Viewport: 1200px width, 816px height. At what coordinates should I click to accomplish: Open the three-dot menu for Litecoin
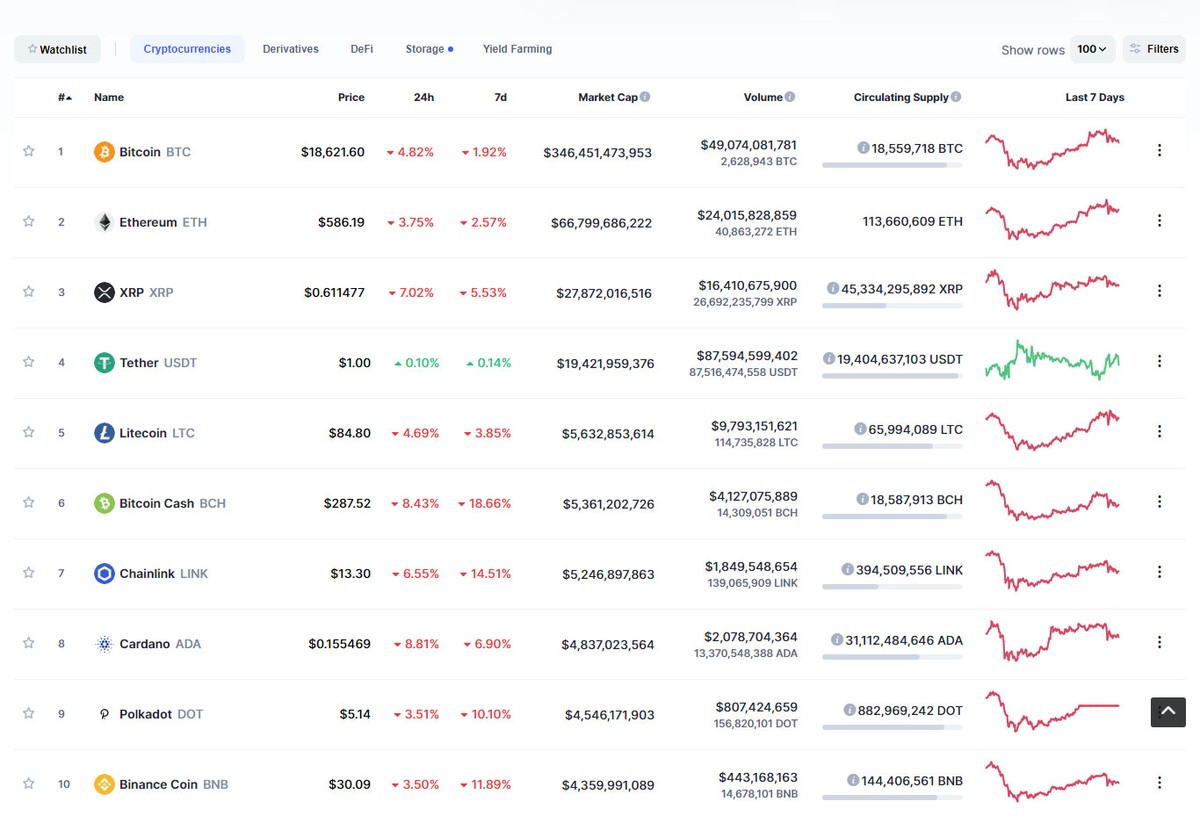tap(1160, 432)
